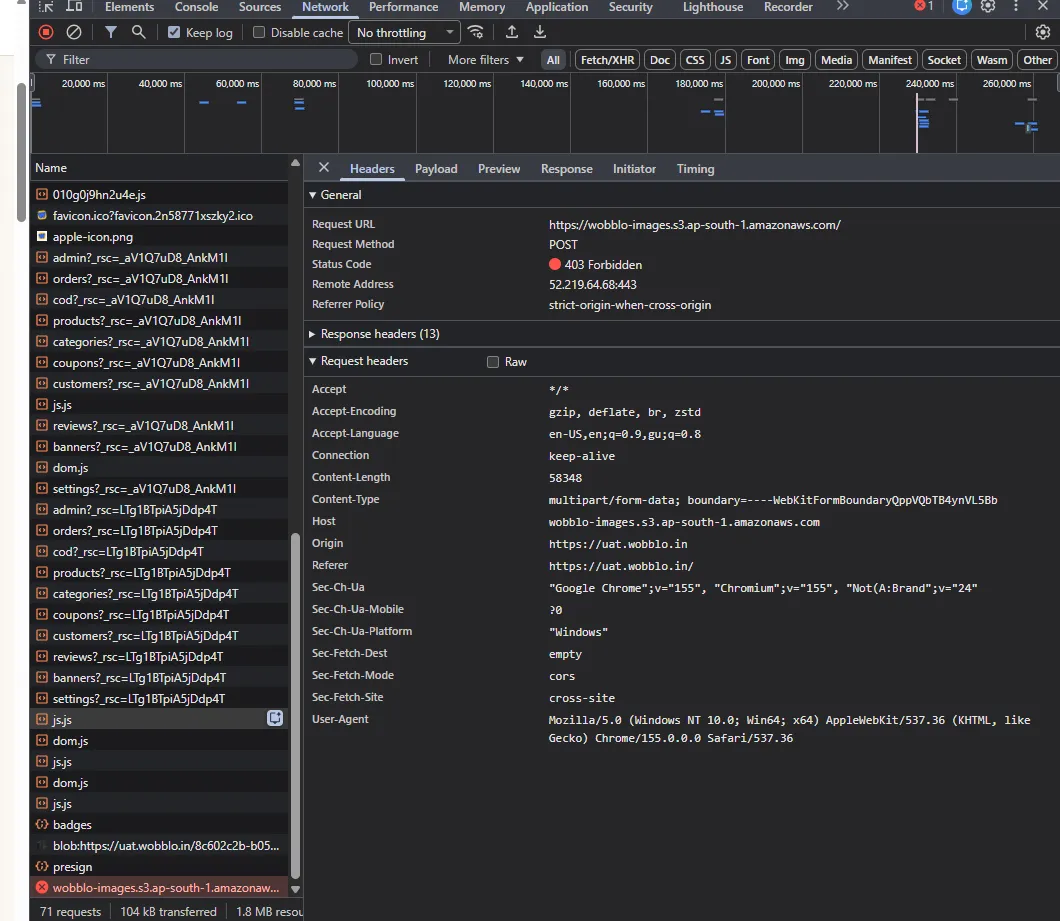This screenshot has height=921, width=1060.
Task: Open the More filters dropdown
Action: [485, 60]
